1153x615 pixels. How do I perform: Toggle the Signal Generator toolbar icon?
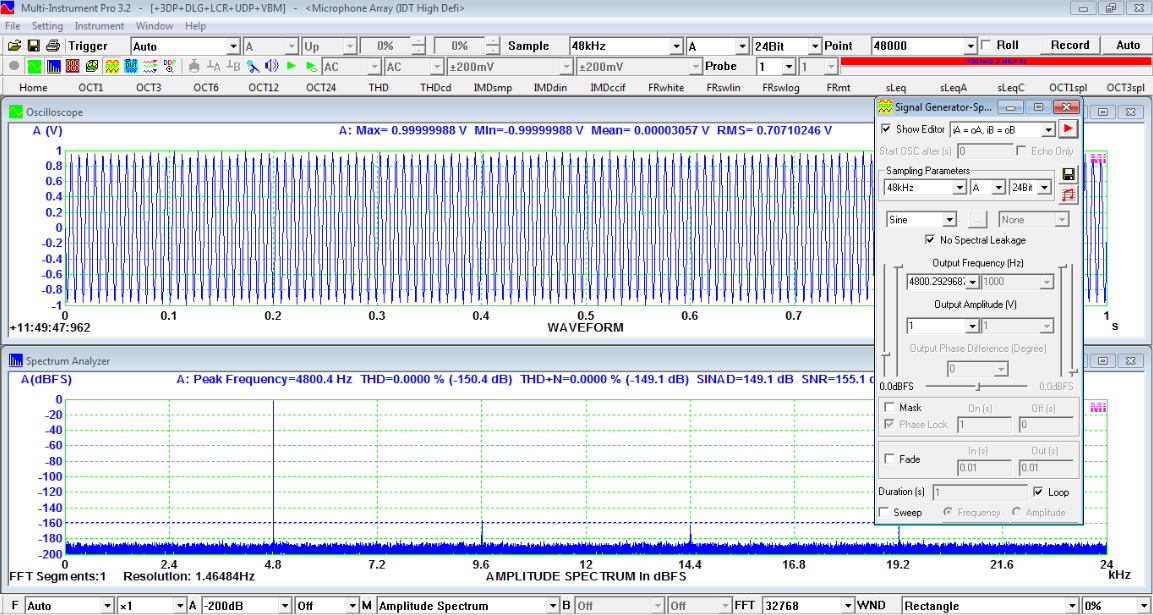(112, 66)
